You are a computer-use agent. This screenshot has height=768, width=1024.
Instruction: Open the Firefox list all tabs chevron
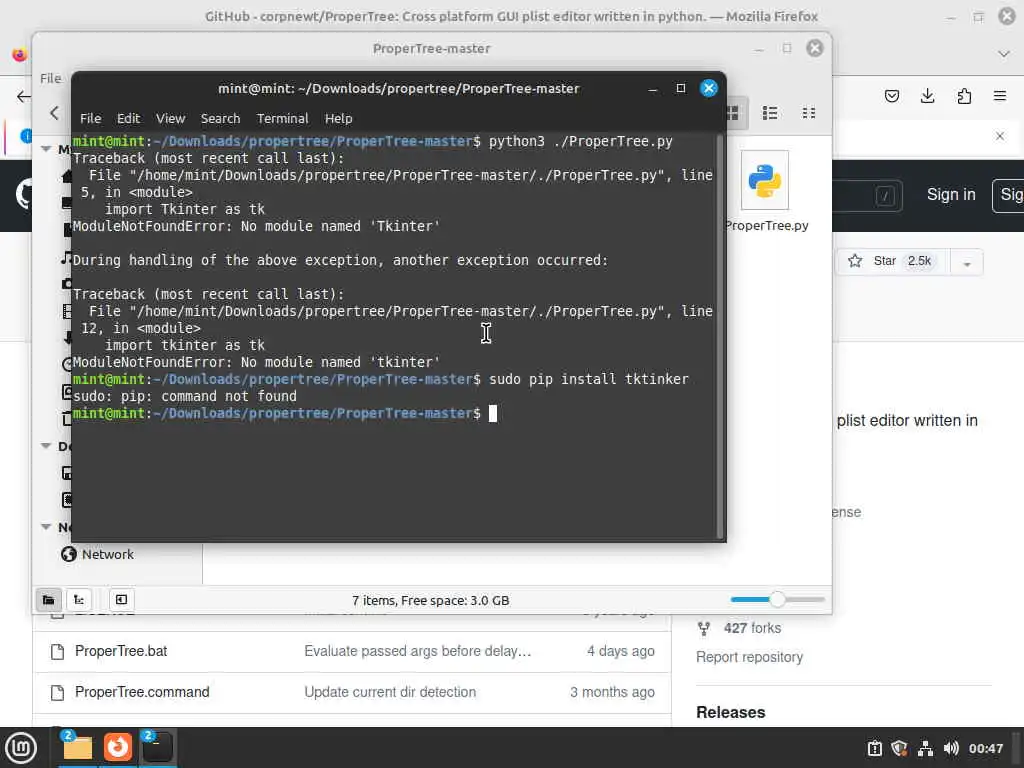[1004, 54]
